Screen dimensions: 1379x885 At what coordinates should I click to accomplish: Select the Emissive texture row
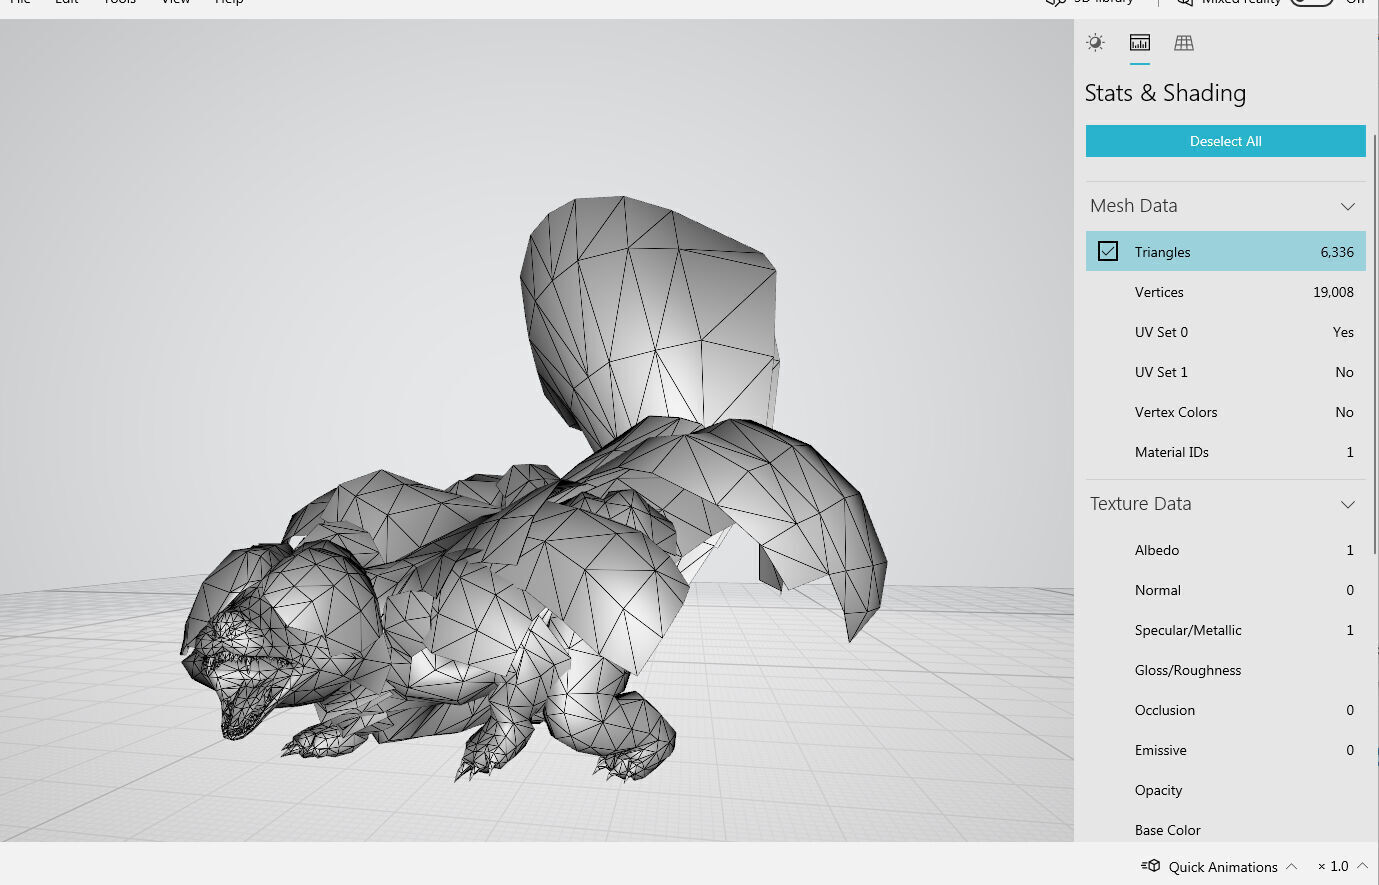pos(1226,750)
